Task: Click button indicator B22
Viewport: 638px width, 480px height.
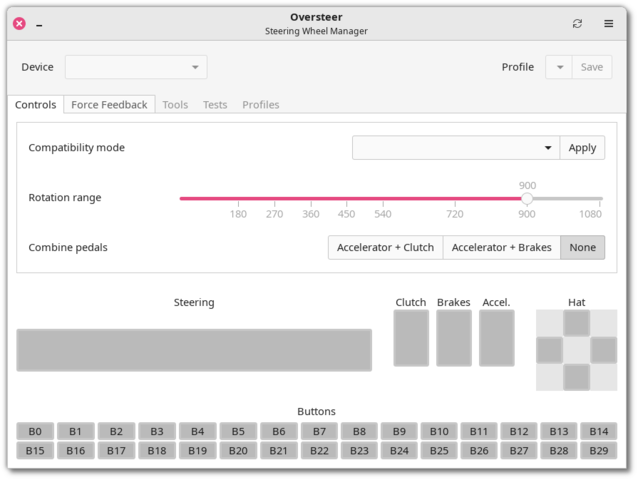Action: tap(319, 451)
